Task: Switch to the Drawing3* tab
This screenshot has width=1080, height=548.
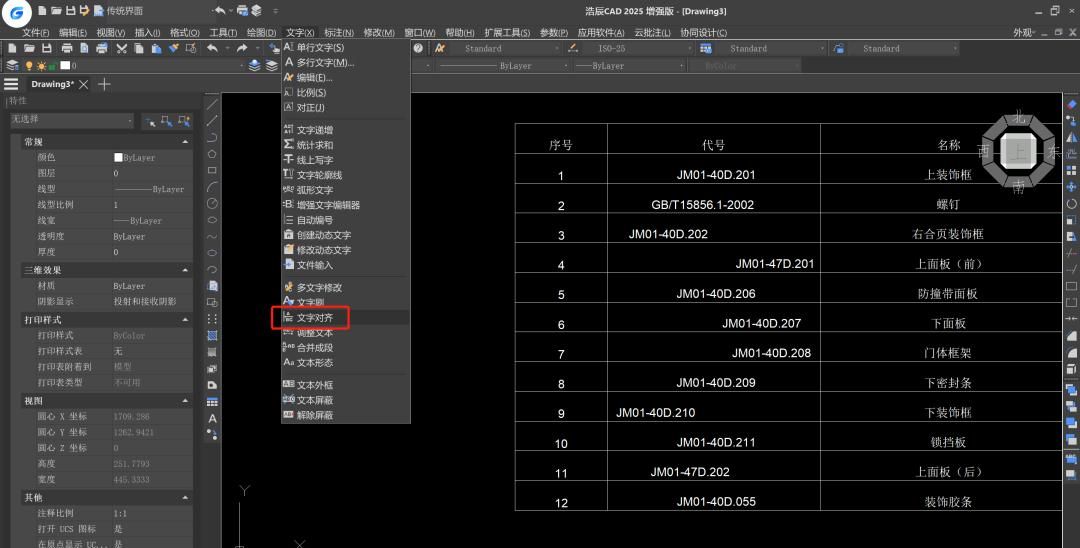Action: 52,84
